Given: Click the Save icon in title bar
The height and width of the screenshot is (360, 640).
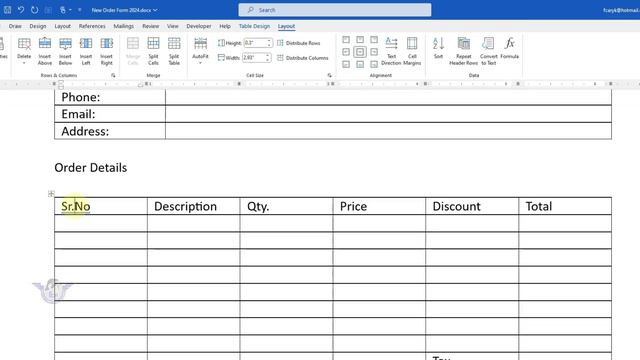Looking at the screenshot, I should (7, 9).
